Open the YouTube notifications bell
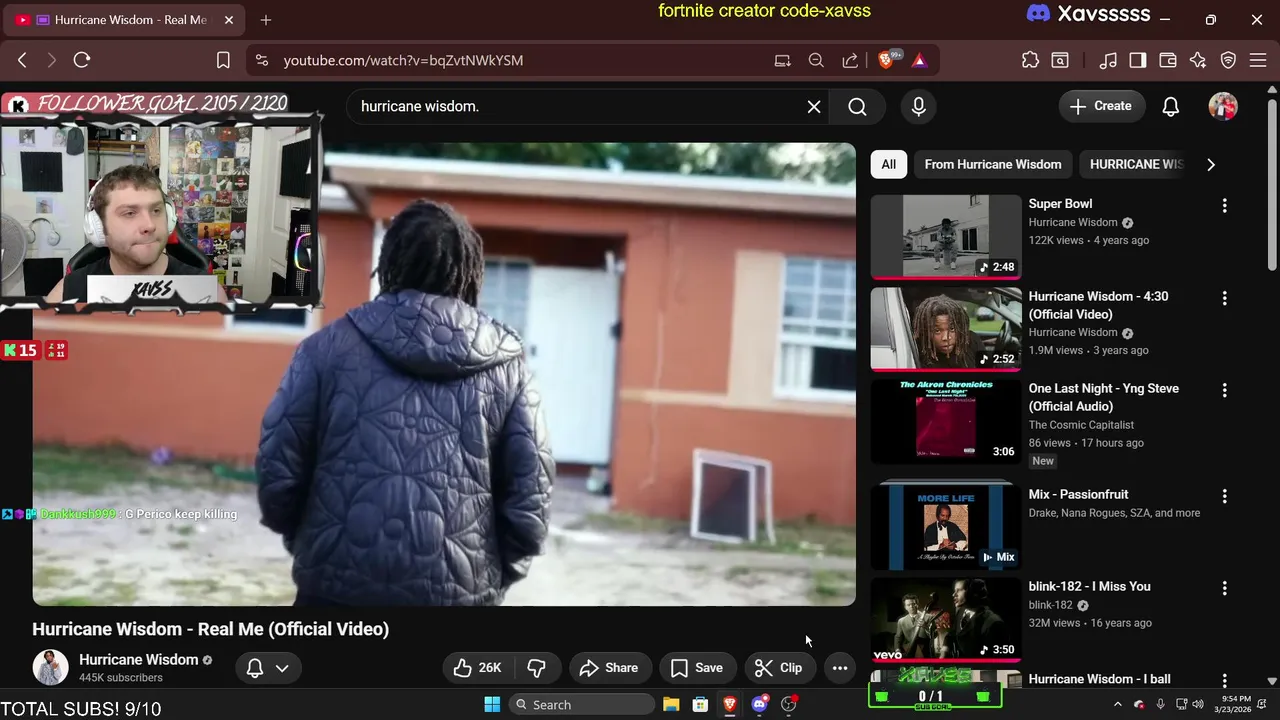Image resolution: width=1280 pixels, height=720 pixels. pyautogui.click(x=1171, y=106)
